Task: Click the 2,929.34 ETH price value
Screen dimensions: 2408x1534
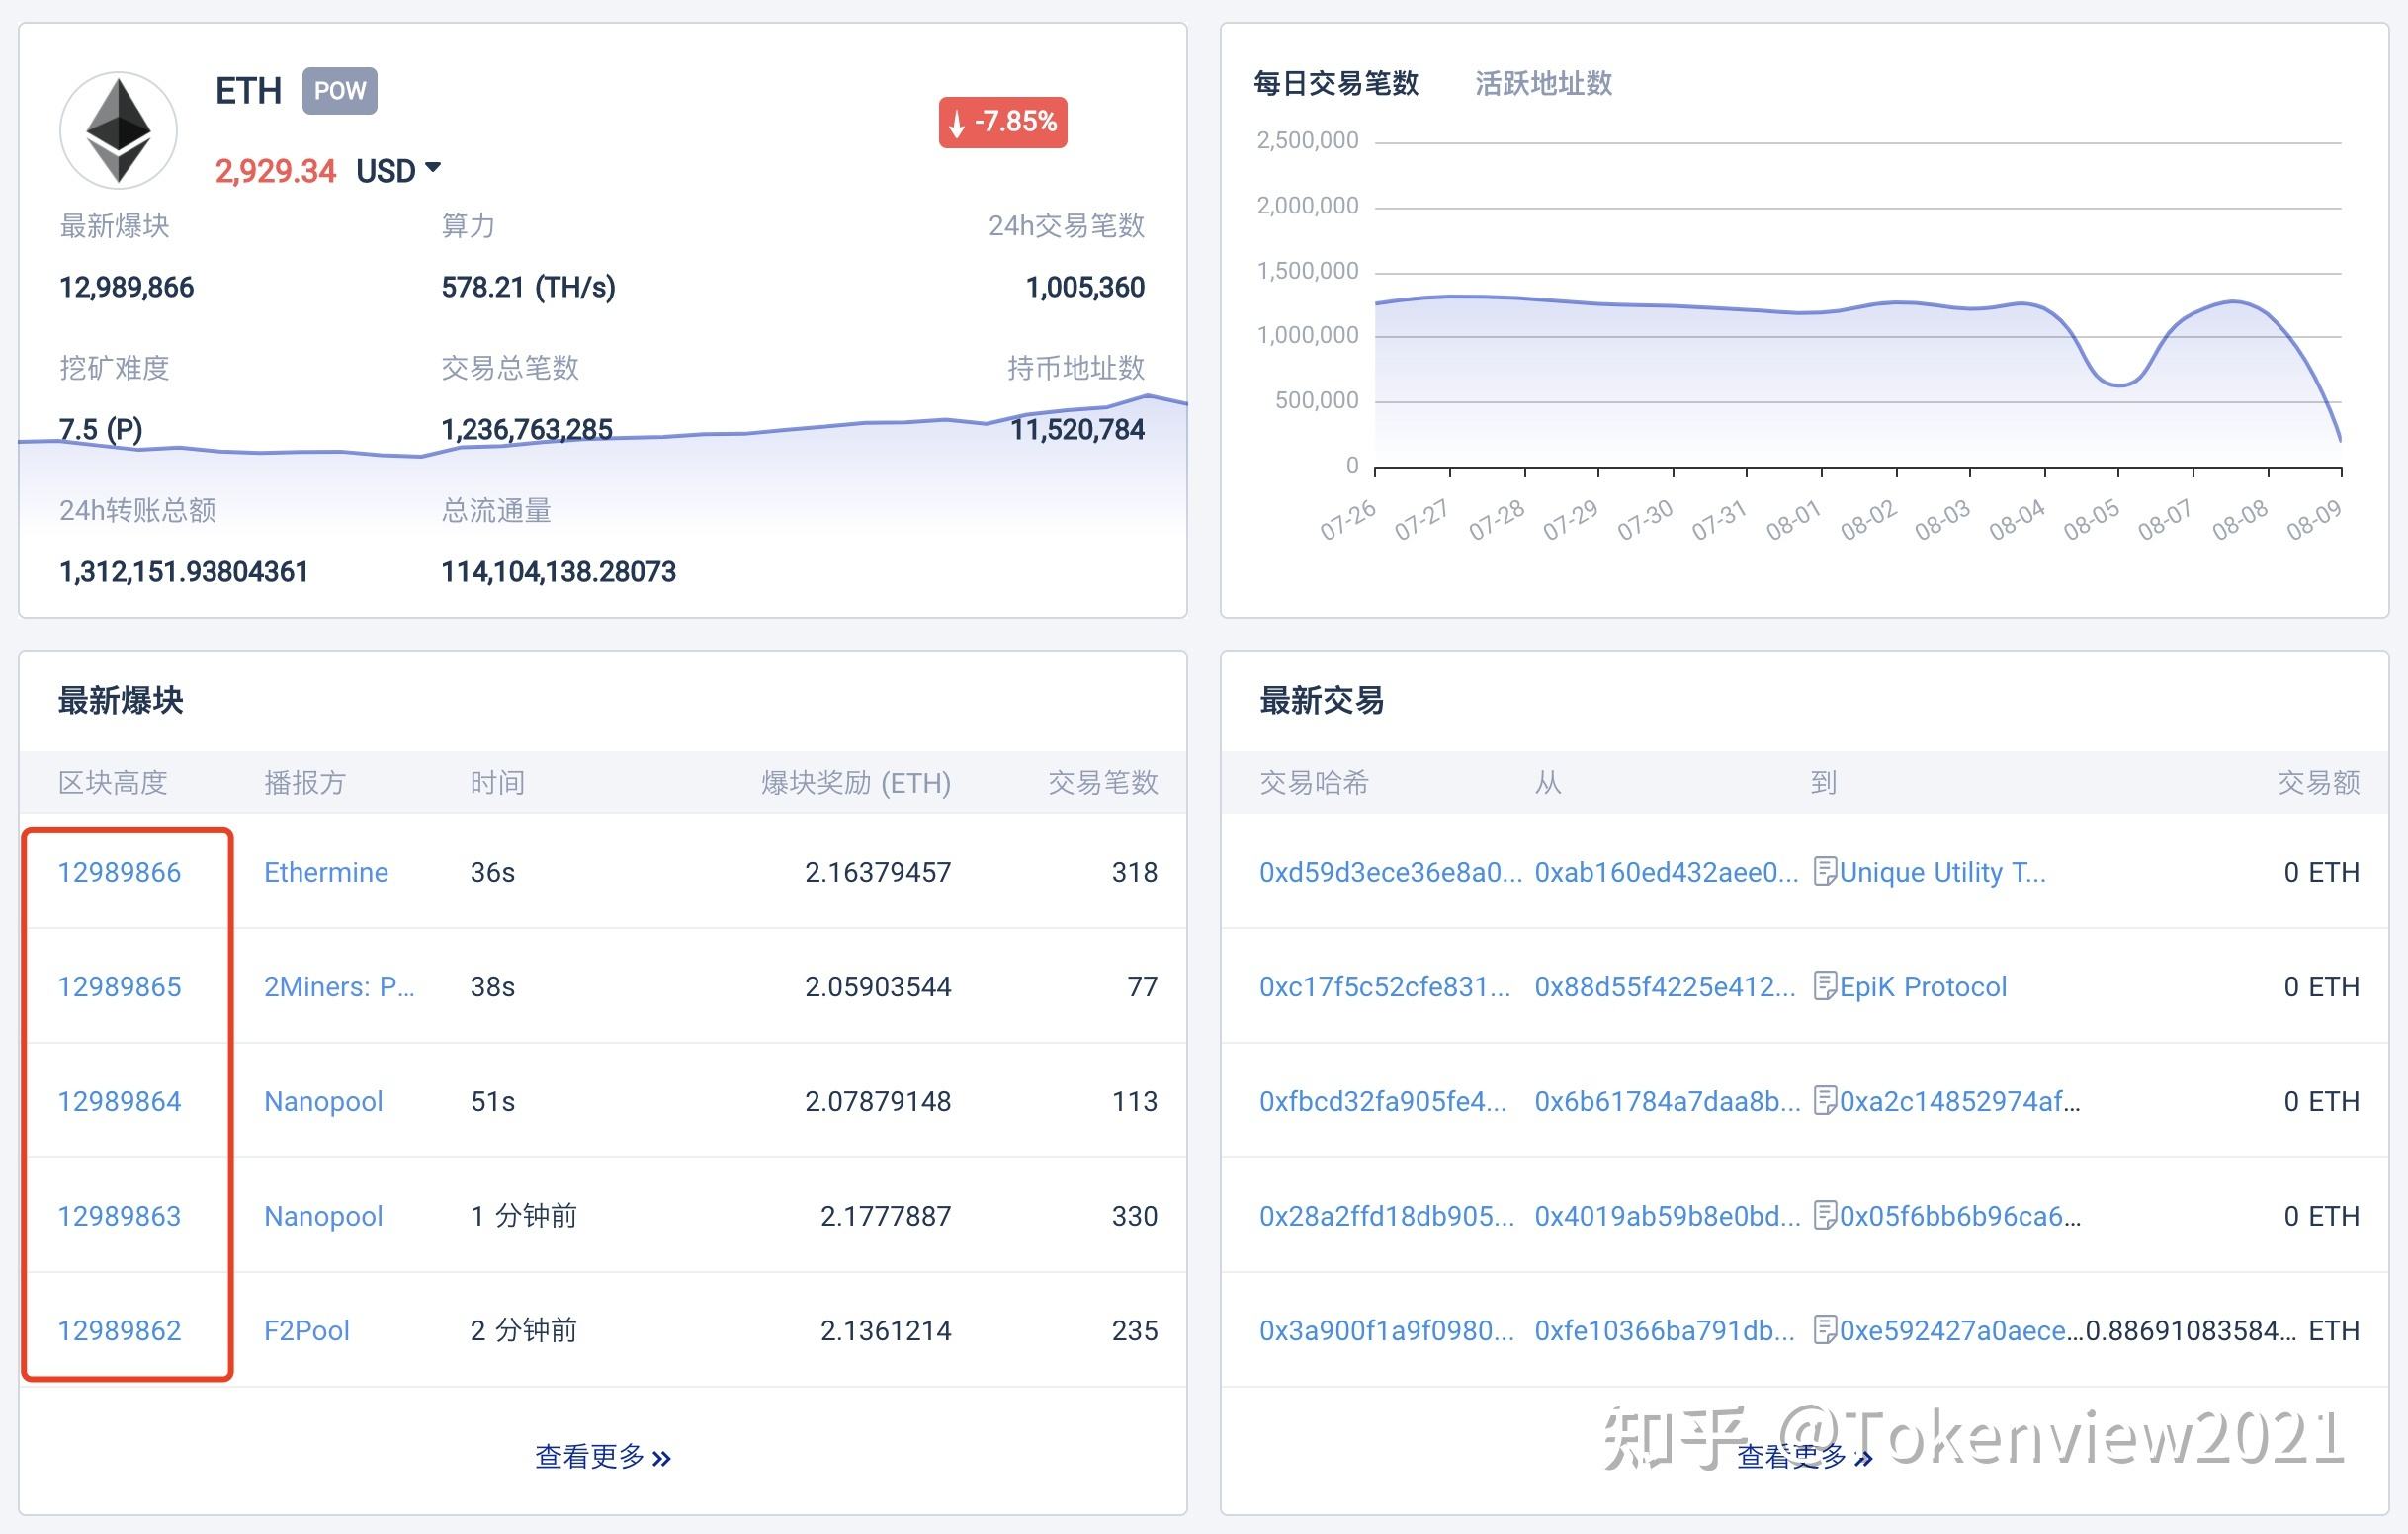Action: 275,171
